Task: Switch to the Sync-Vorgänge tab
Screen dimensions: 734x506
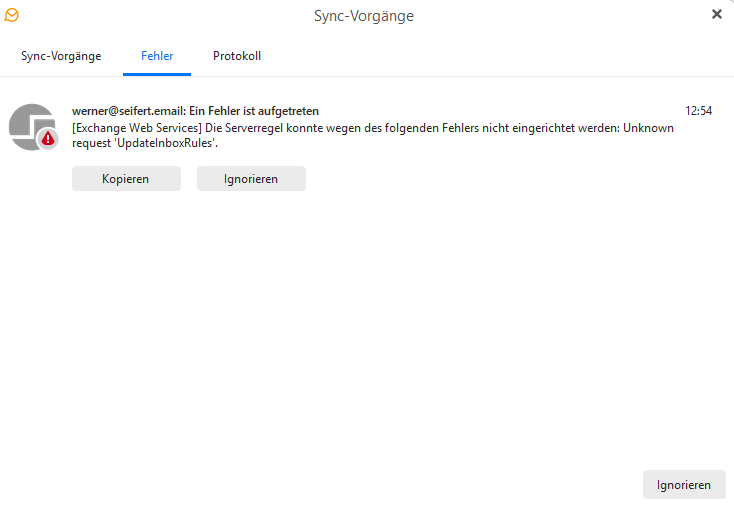Action: [x=61, y=56]
